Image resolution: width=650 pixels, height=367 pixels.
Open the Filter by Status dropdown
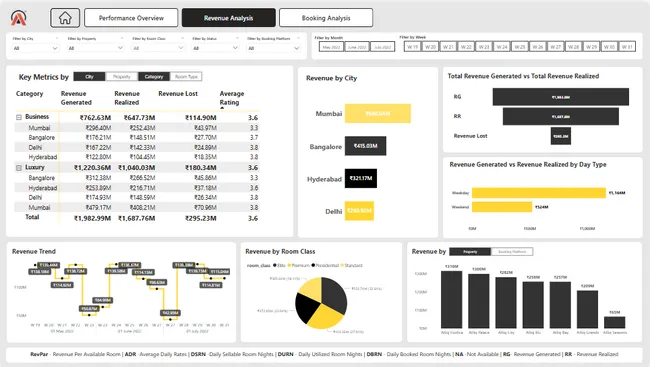(215, 48)
